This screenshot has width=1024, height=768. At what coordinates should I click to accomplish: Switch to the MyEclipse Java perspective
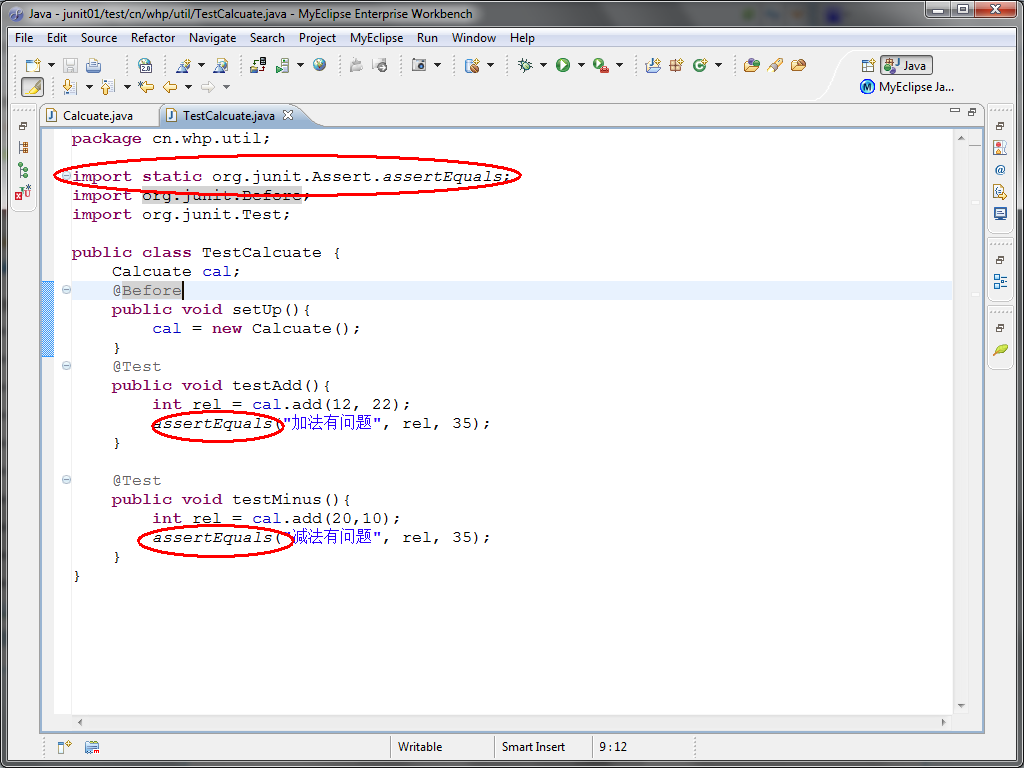click(x=906, y=87)
